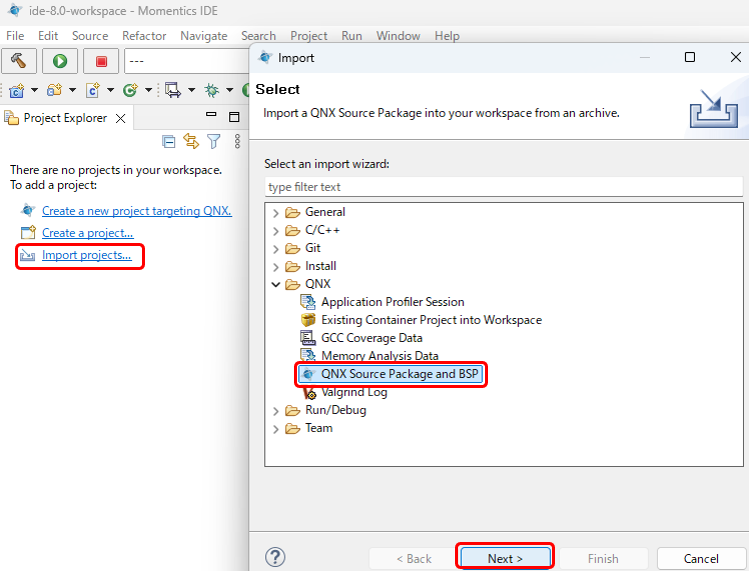Viewport: 749px width, 571px height.
Task: Minimize the Project Explorer view
Action: coord(211,115)
